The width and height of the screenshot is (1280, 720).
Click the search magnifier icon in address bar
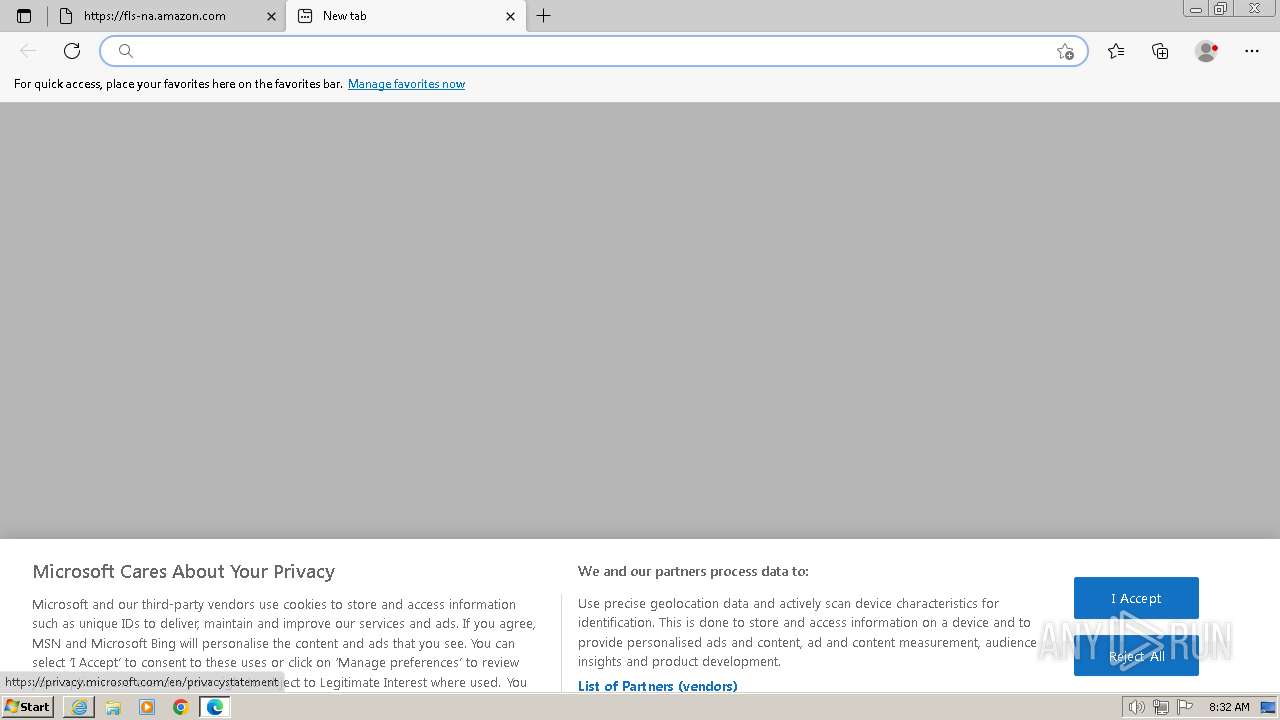(x=126, y=51)
